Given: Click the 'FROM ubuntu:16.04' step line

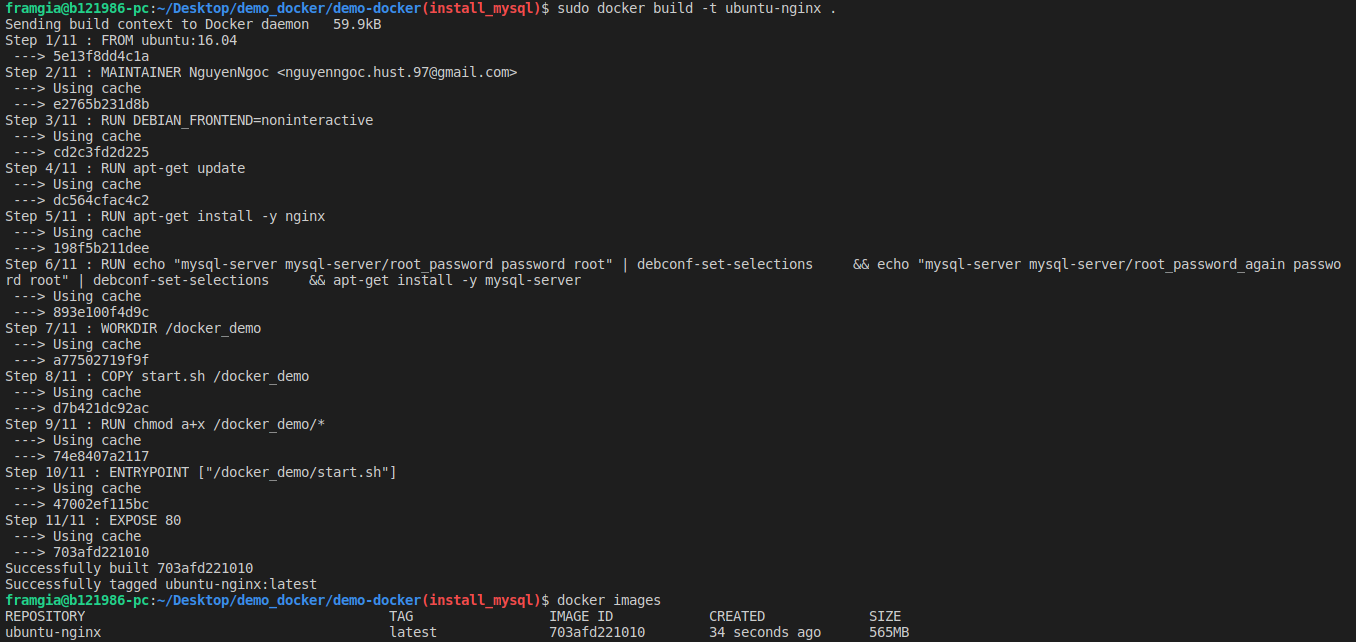Looking at the screenshot, I should [121, 40].
